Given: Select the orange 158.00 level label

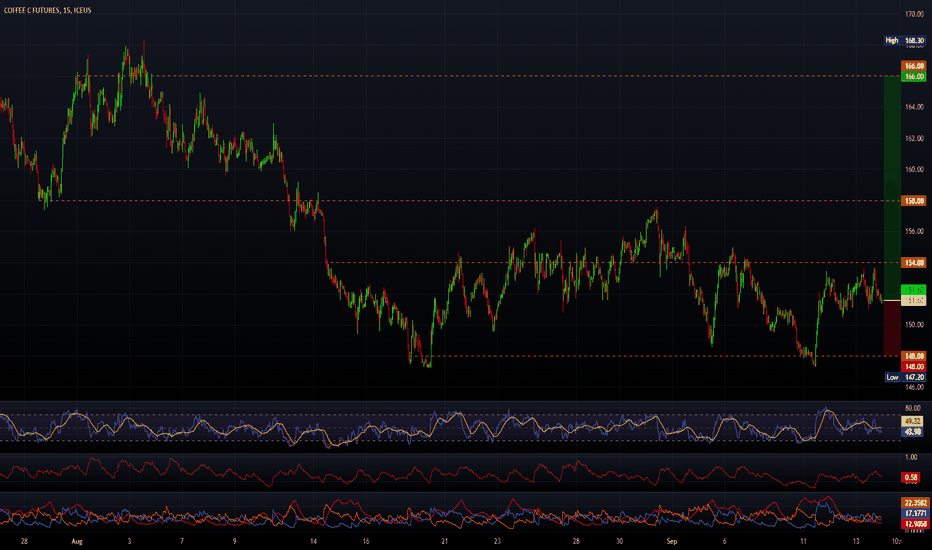Looking at the screenshot, I should click(x=914, y=201).
